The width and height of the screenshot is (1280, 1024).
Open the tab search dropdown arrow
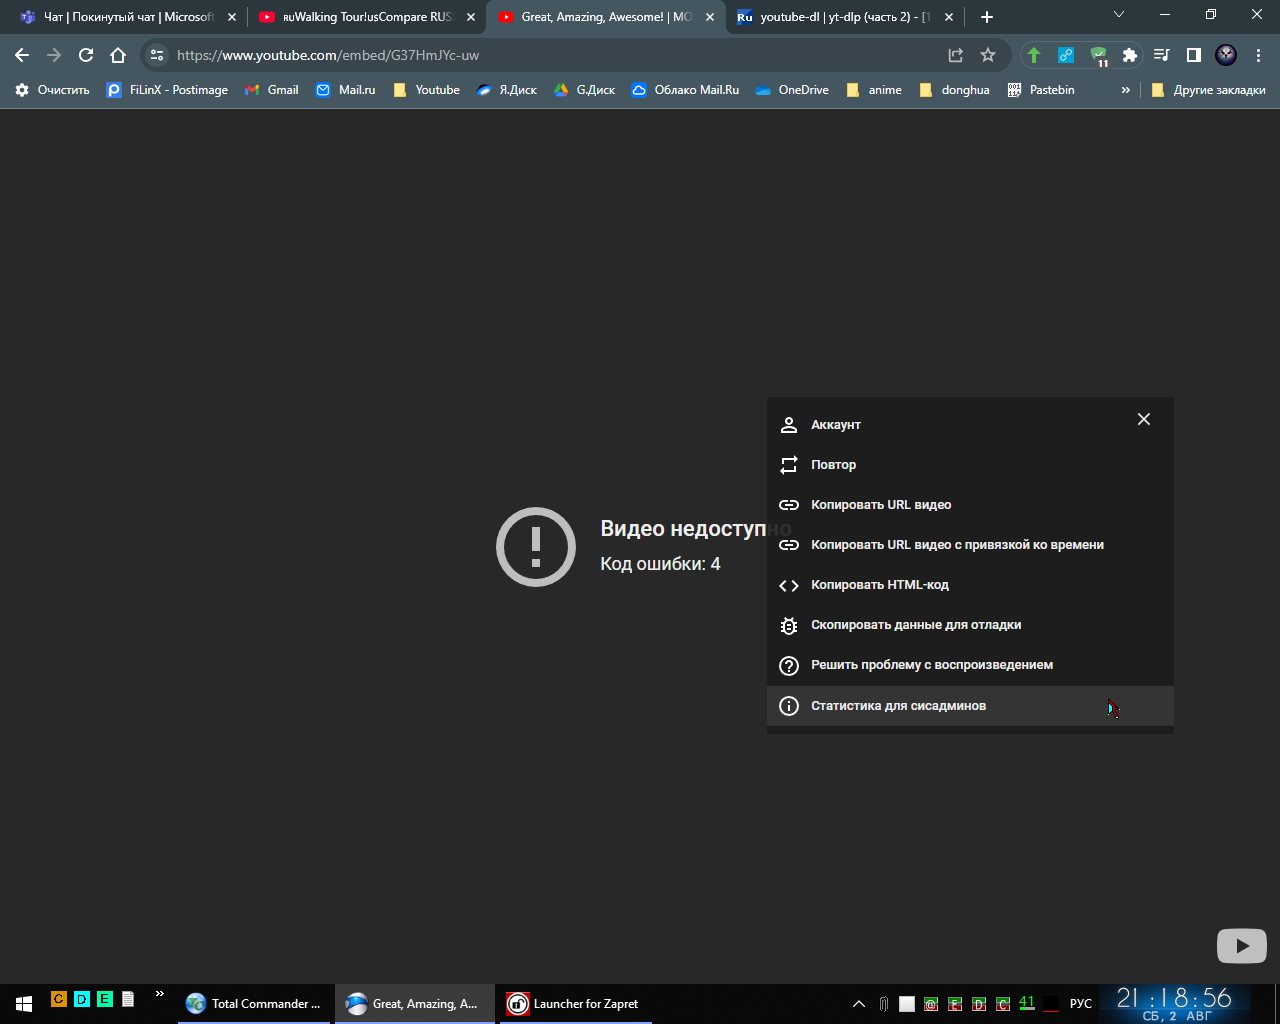[1119, 15]
